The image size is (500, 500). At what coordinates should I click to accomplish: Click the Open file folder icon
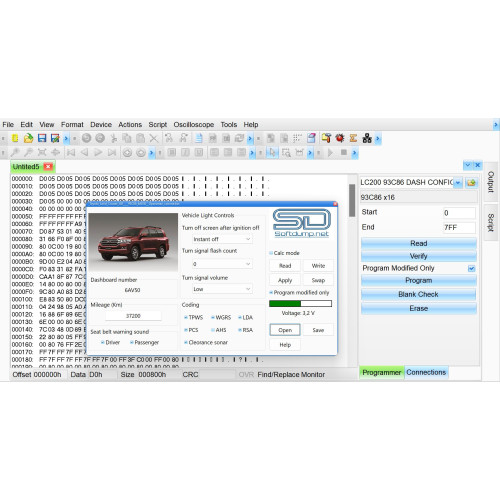[x=28, y=138]
